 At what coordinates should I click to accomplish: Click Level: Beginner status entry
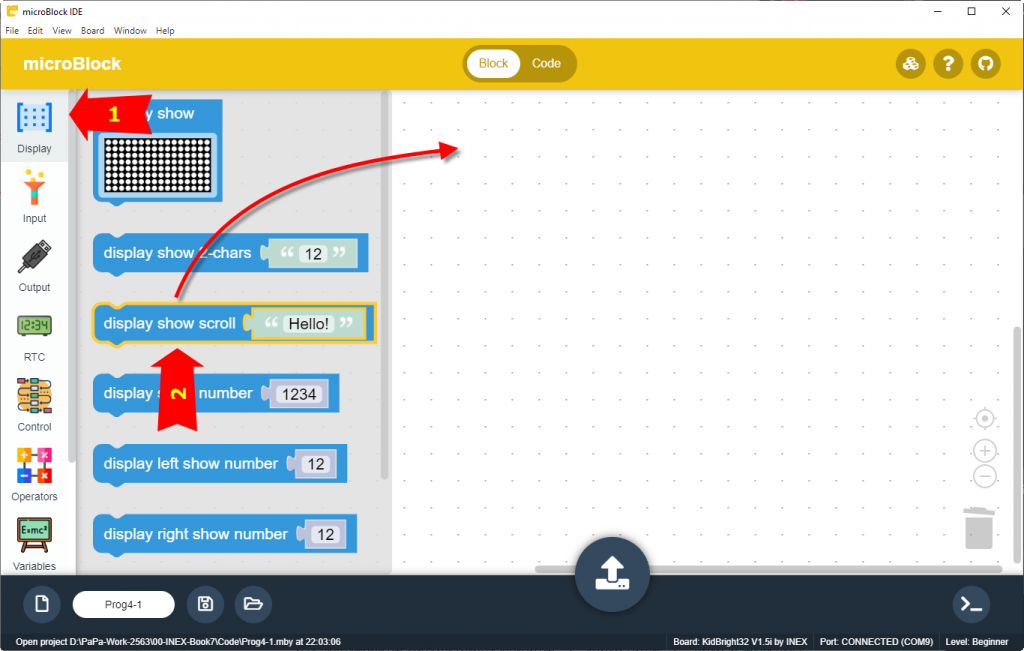click(976, 642)
